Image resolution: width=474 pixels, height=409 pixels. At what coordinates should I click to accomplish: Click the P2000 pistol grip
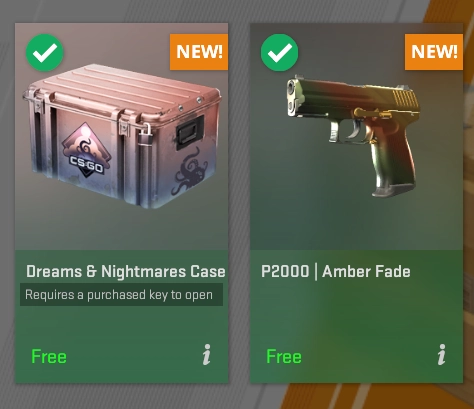(393, 162)
